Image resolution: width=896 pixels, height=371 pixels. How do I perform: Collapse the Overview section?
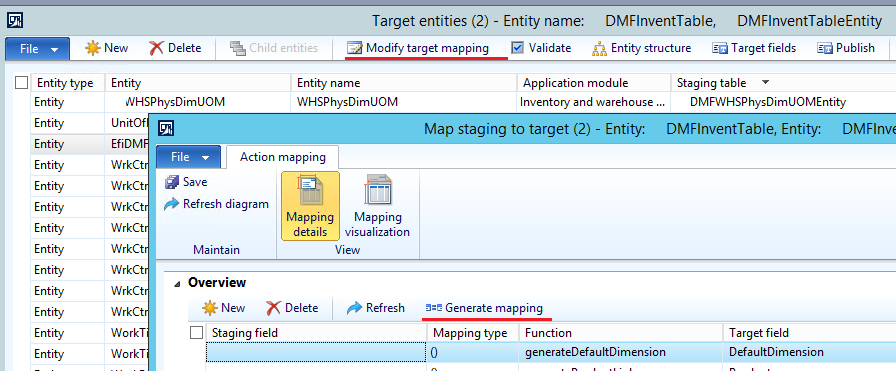tap(177, 283)
